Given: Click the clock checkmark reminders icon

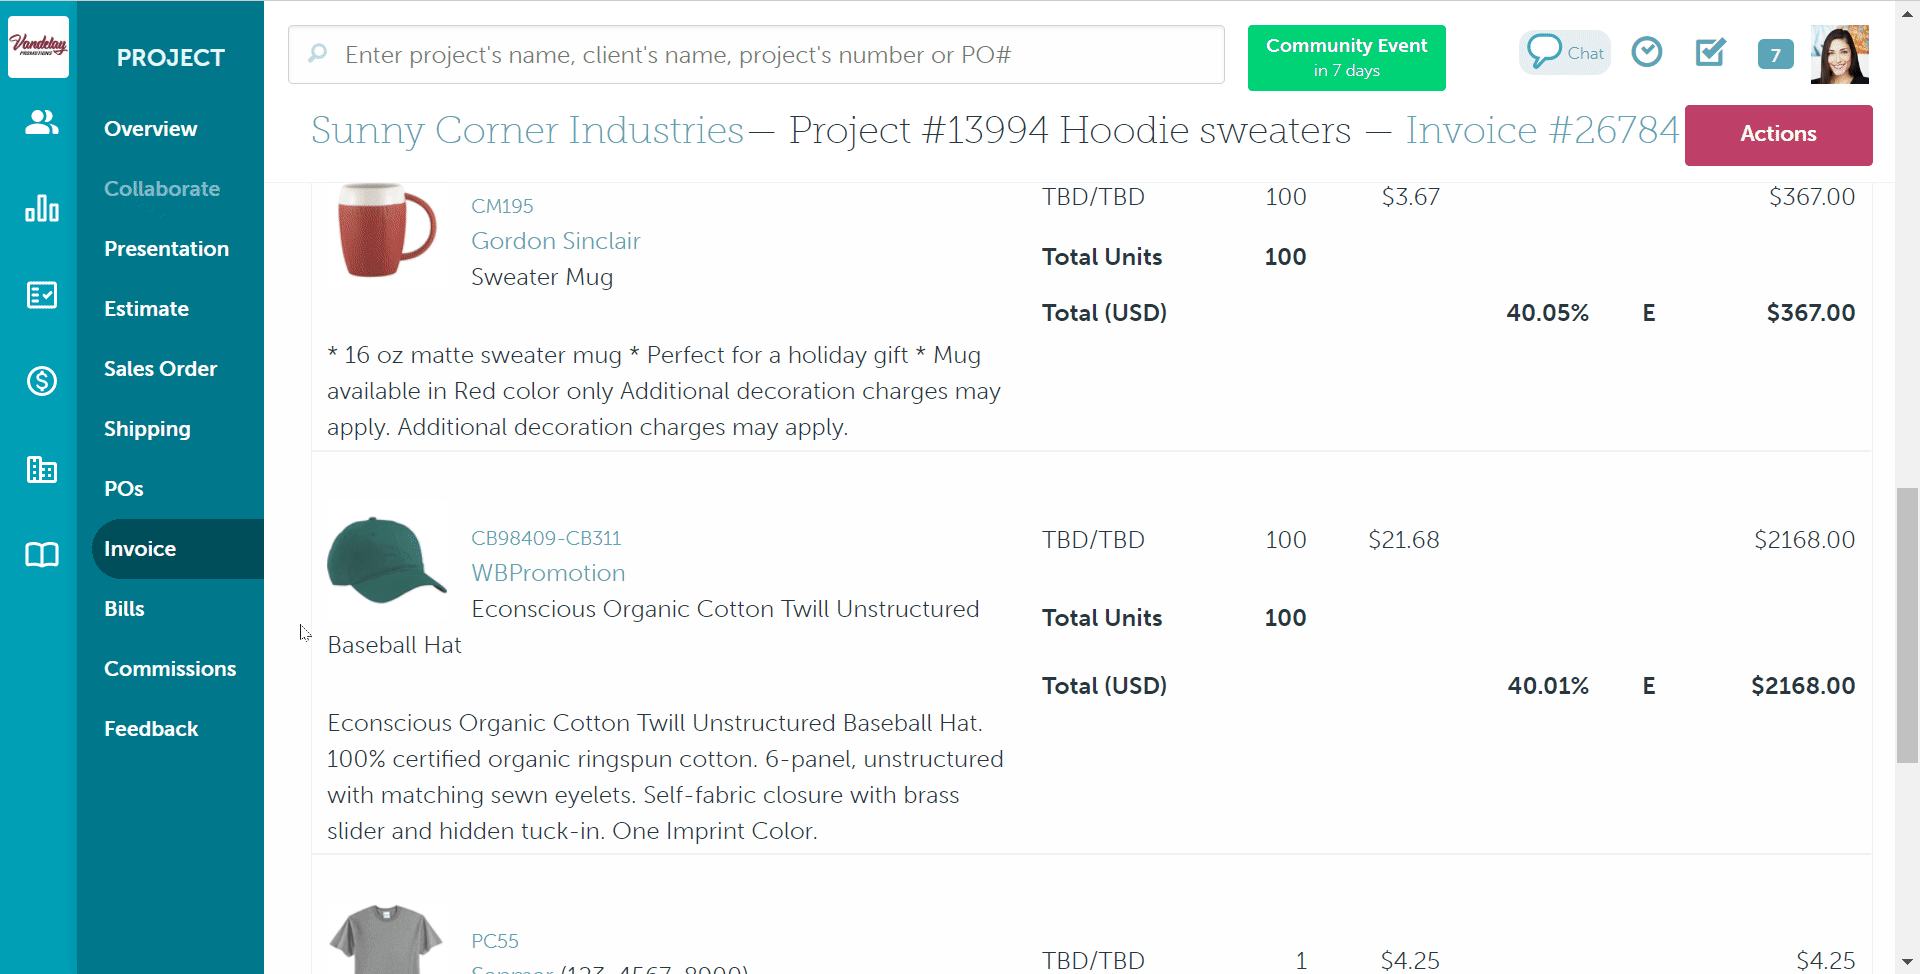Looking at the screenshot, I should coord(1646,52).
